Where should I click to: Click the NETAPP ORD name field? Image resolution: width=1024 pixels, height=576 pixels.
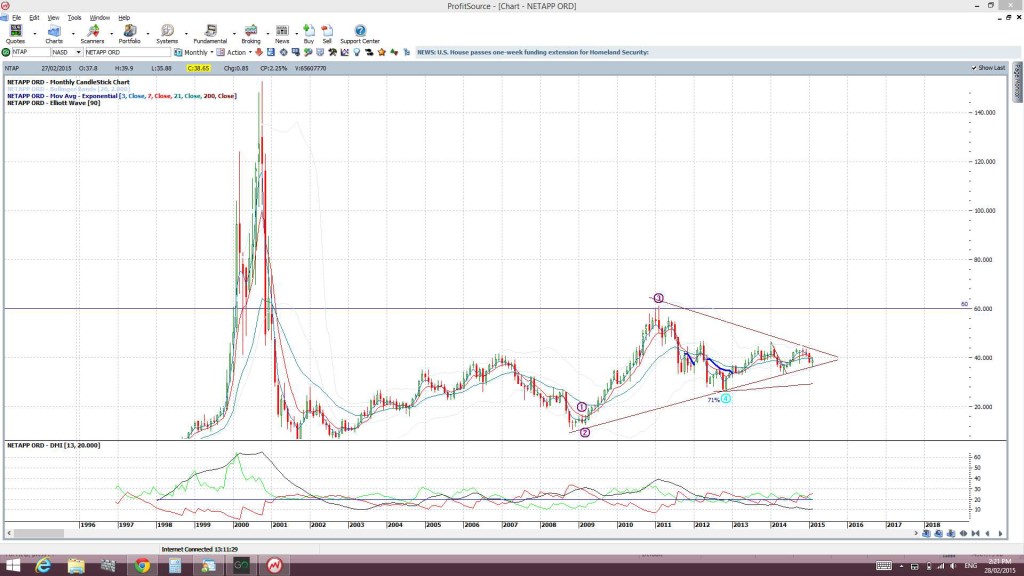pyautogui.click(x=127, y=52)
